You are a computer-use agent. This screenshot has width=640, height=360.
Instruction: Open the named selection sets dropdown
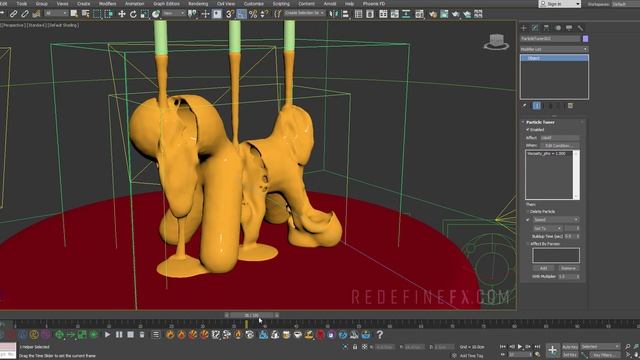click(x=304, y=13)
